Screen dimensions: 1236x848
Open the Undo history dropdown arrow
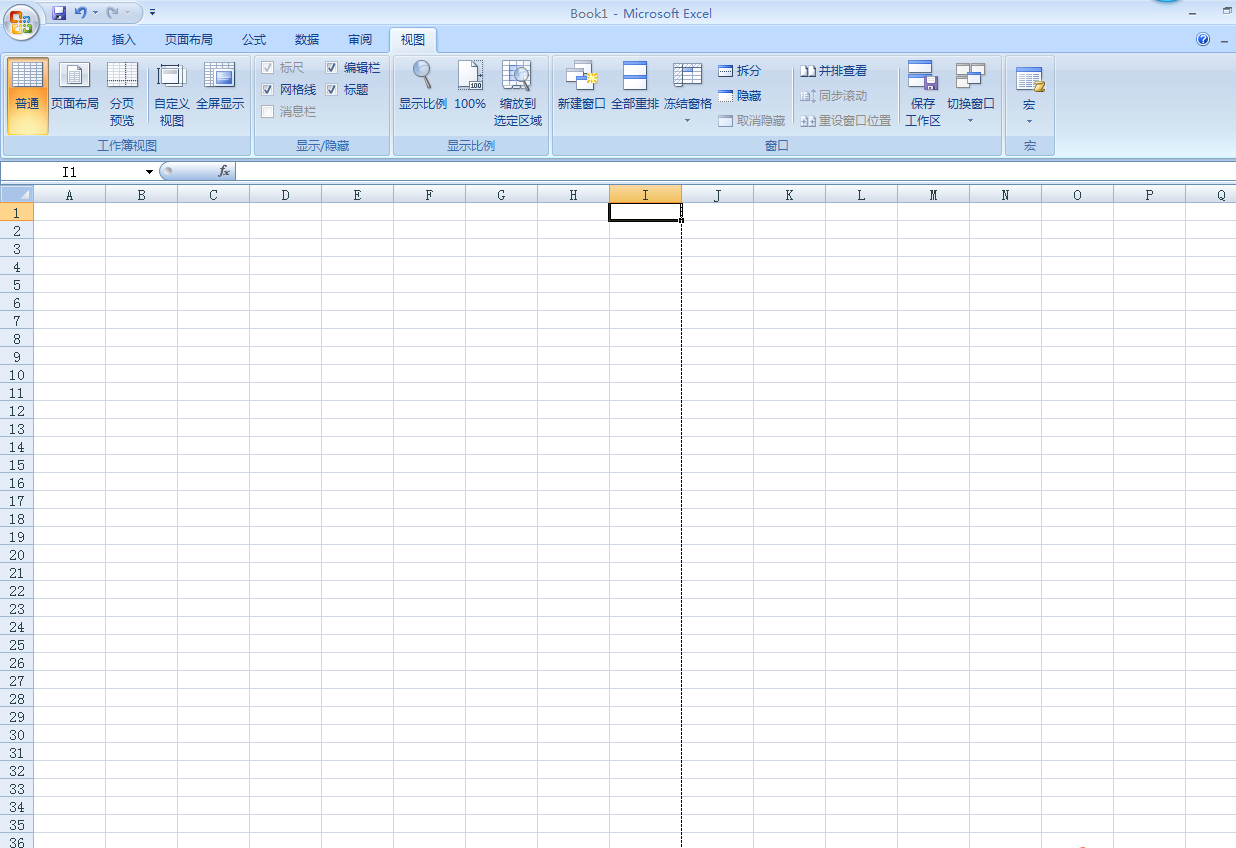96,13
